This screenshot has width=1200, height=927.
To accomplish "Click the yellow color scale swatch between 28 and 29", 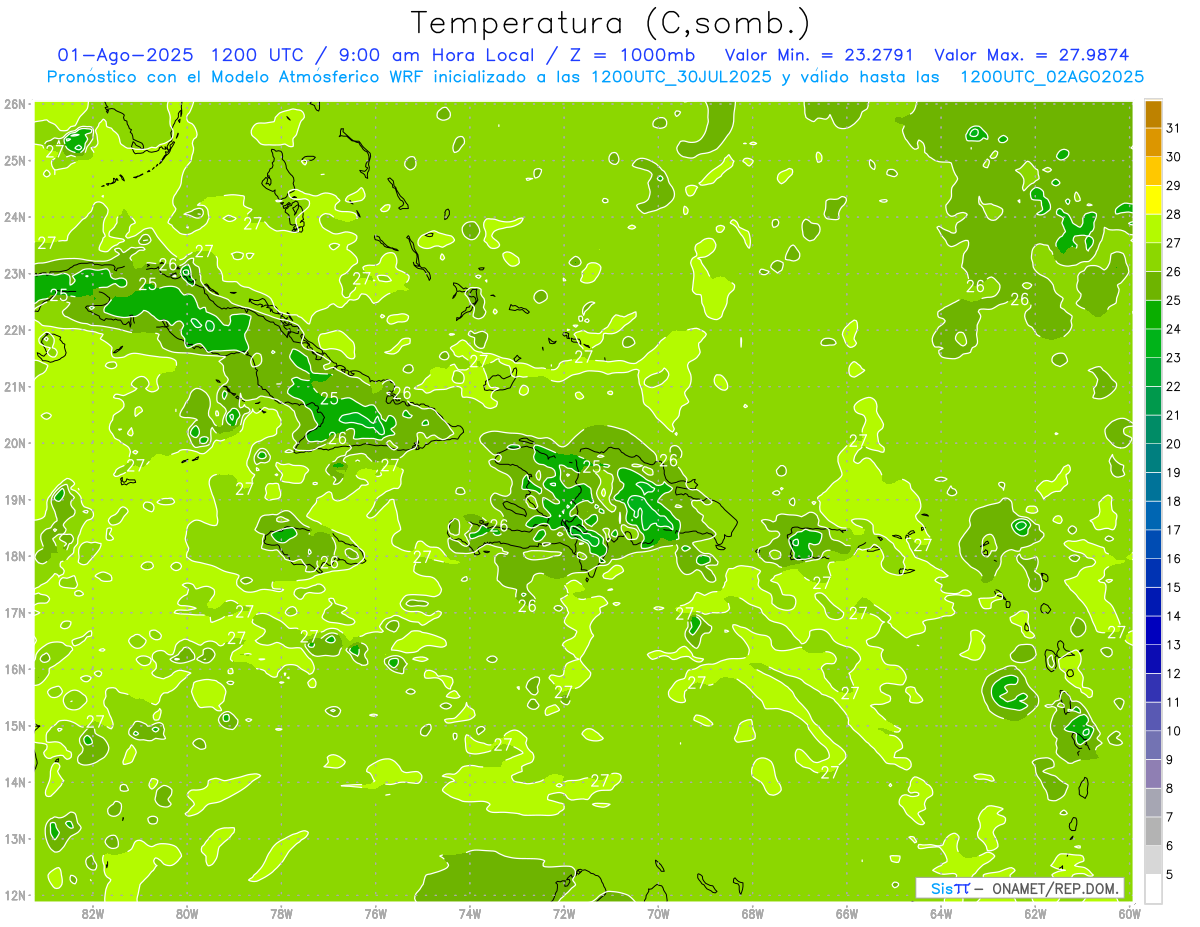I will click(x=1153, y=199).
